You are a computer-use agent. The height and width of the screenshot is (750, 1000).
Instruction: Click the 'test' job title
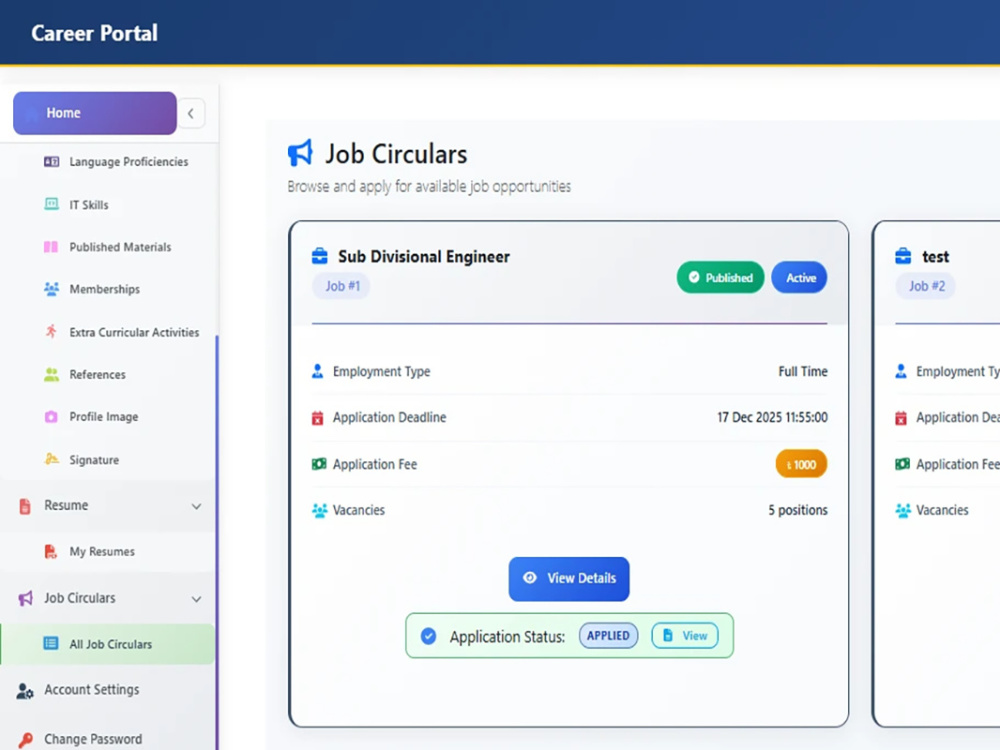click(x=936, y=257)
